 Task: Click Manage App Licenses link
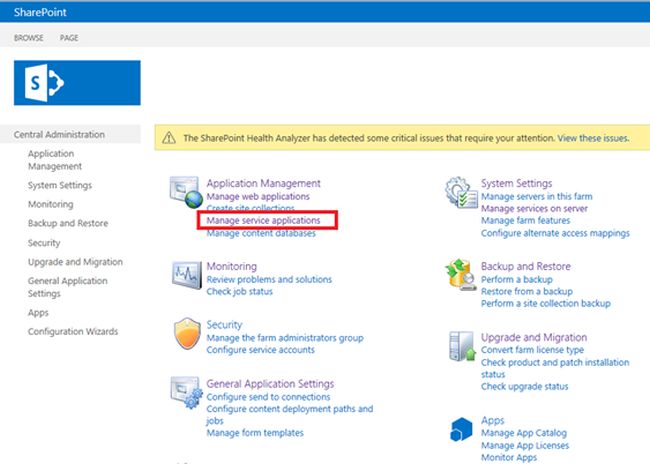pyautogui.click(x=525, y=446)
